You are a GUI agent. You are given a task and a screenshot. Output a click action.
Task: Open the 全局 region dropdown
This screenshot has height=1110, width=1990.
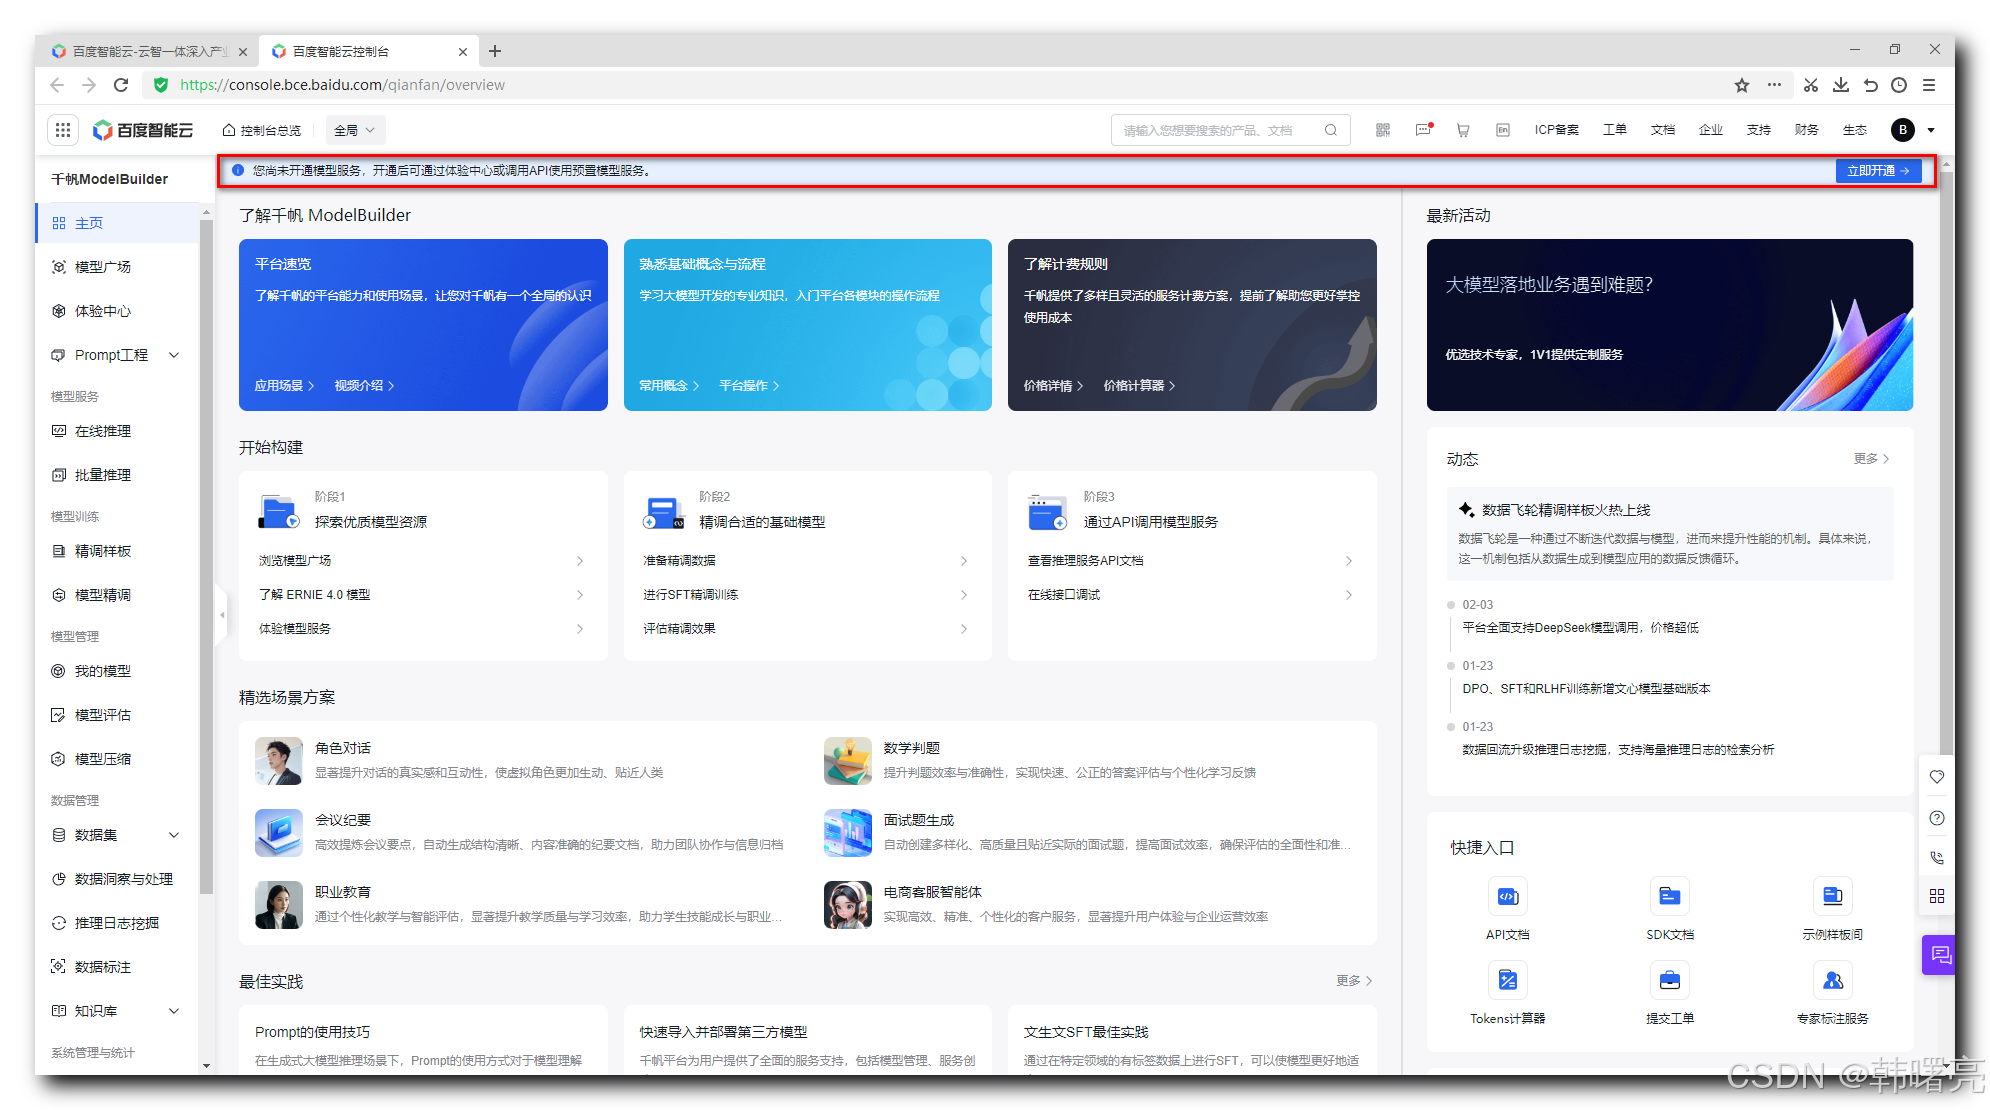(354, 130)
